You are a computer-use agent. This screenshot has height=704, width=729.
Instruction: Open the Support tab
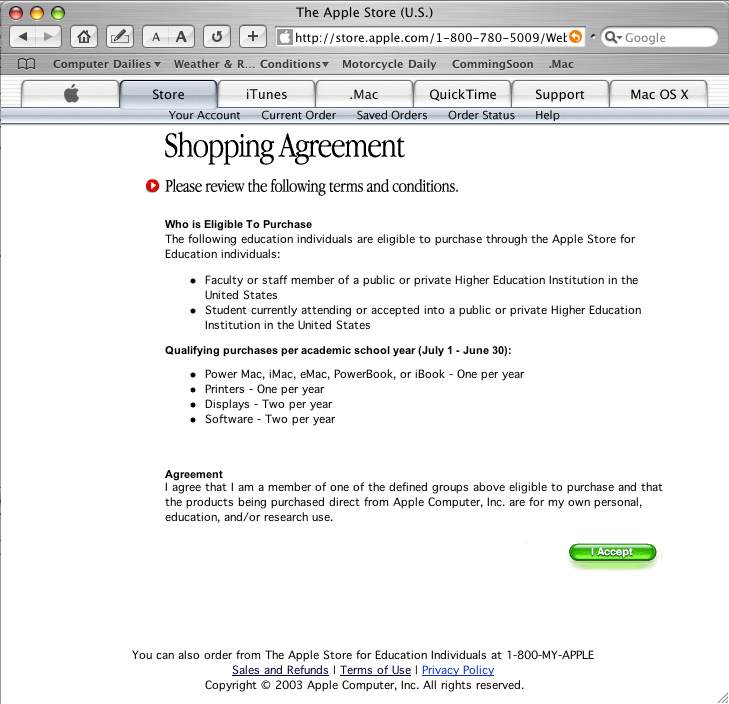click(560, 94)
